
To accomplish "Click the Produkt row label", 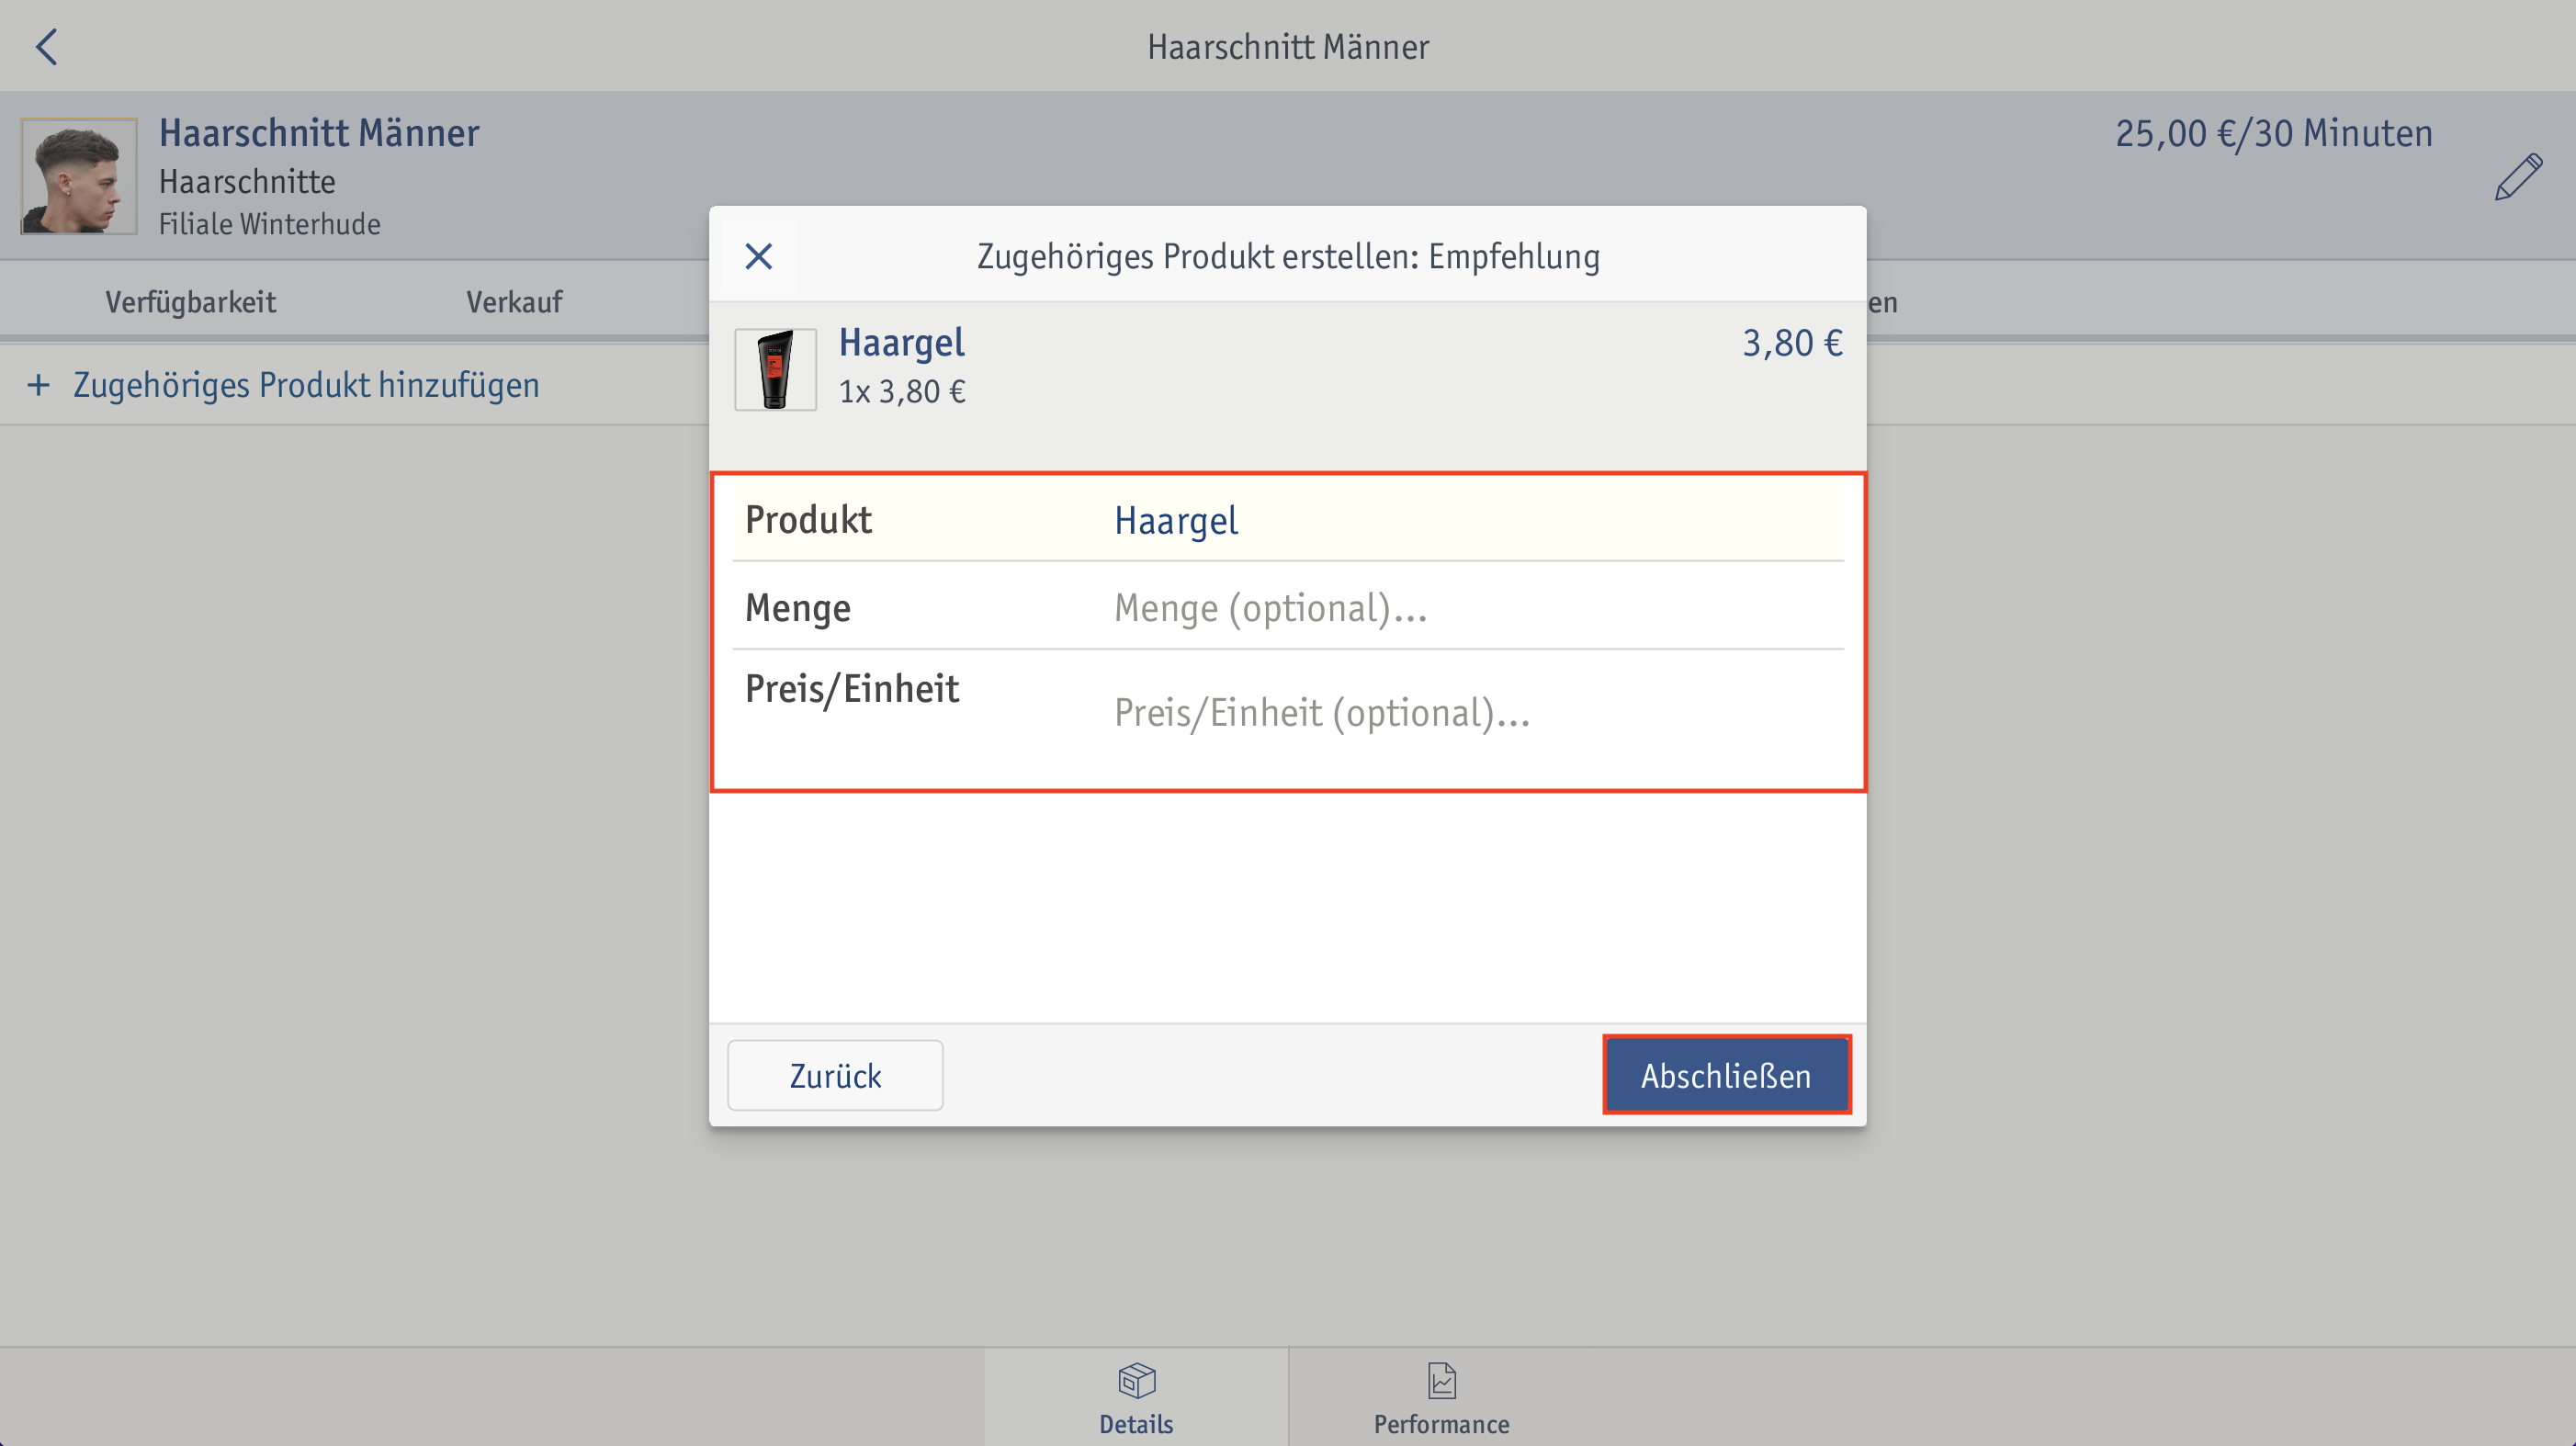I will [x=808, y=520].
